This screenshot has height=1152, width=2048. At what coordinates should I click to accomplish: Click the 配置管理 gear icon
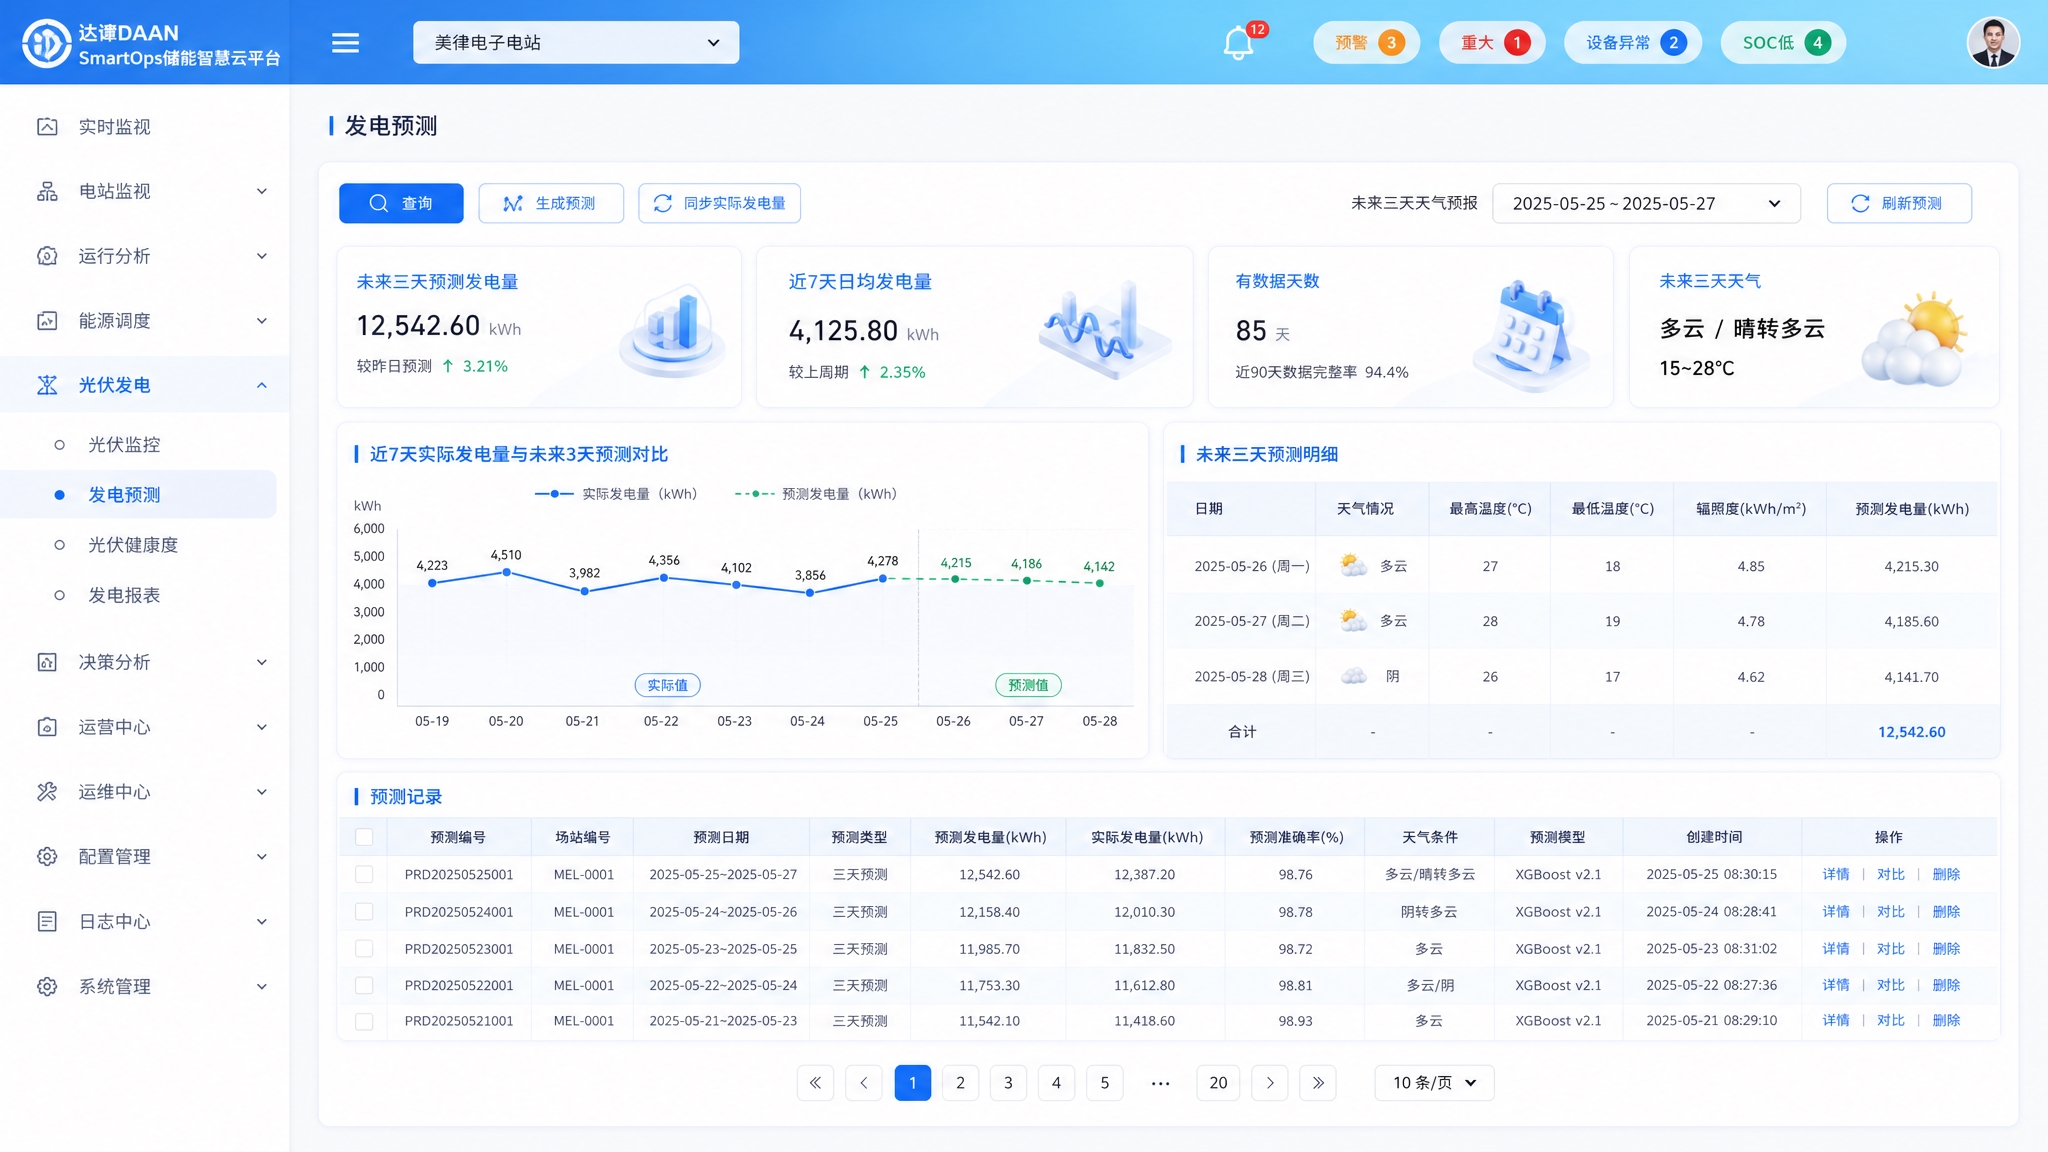click(x=47, y=856)
